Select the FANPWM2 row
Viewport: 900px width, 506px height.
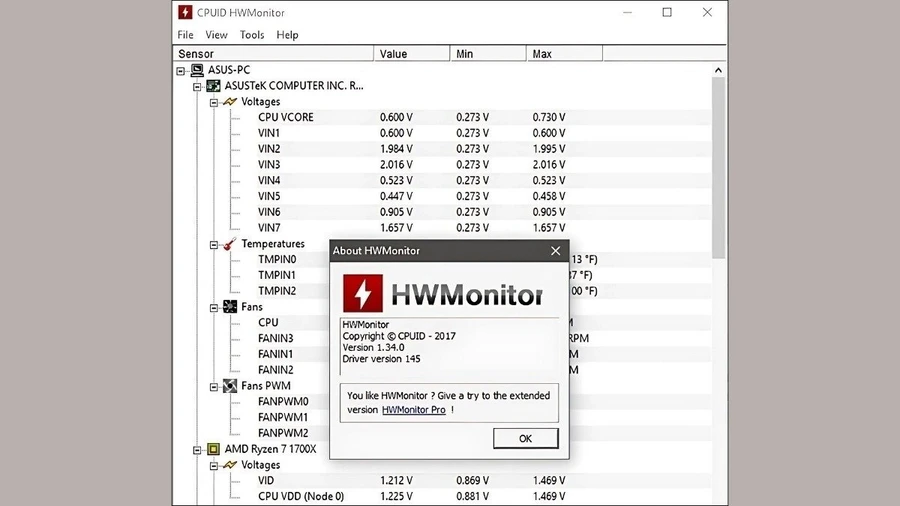click(283, 433)
